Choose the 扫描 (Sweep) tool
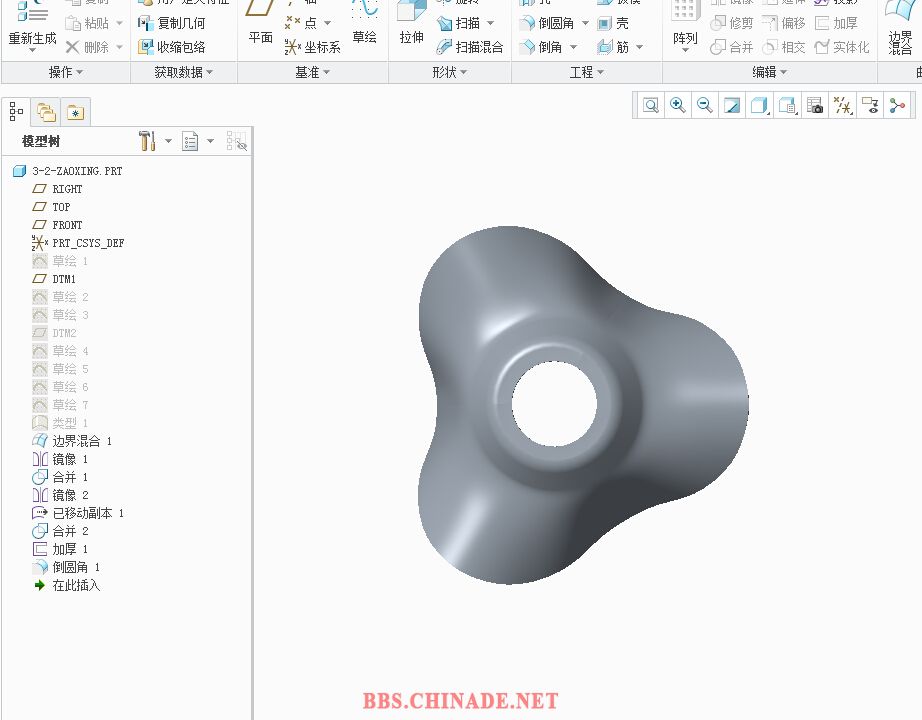922x720 pixels. [459, 24]
